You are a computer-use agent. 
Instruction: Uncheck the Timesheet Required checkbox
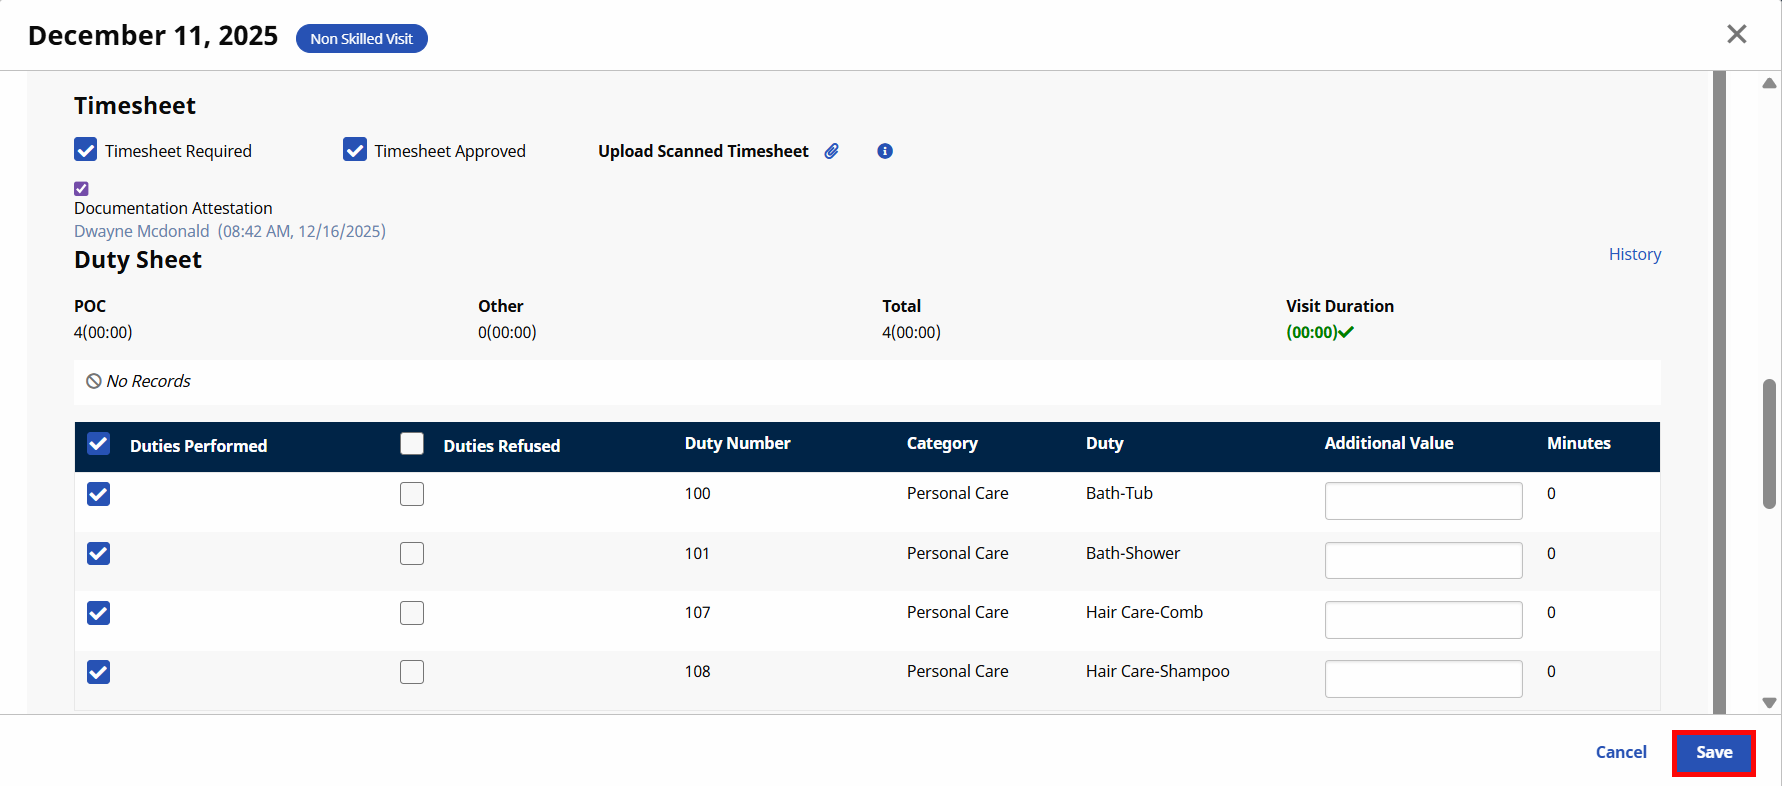click(86, 150)
